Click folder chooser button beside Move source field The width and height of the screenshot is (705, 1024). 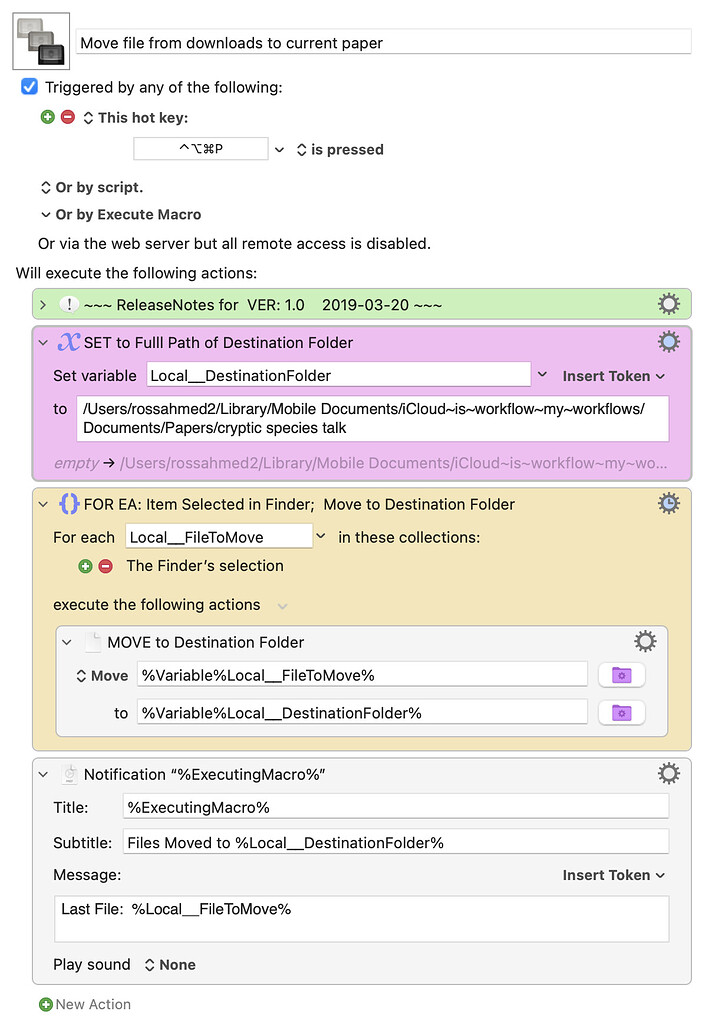(x=621, y=675)
